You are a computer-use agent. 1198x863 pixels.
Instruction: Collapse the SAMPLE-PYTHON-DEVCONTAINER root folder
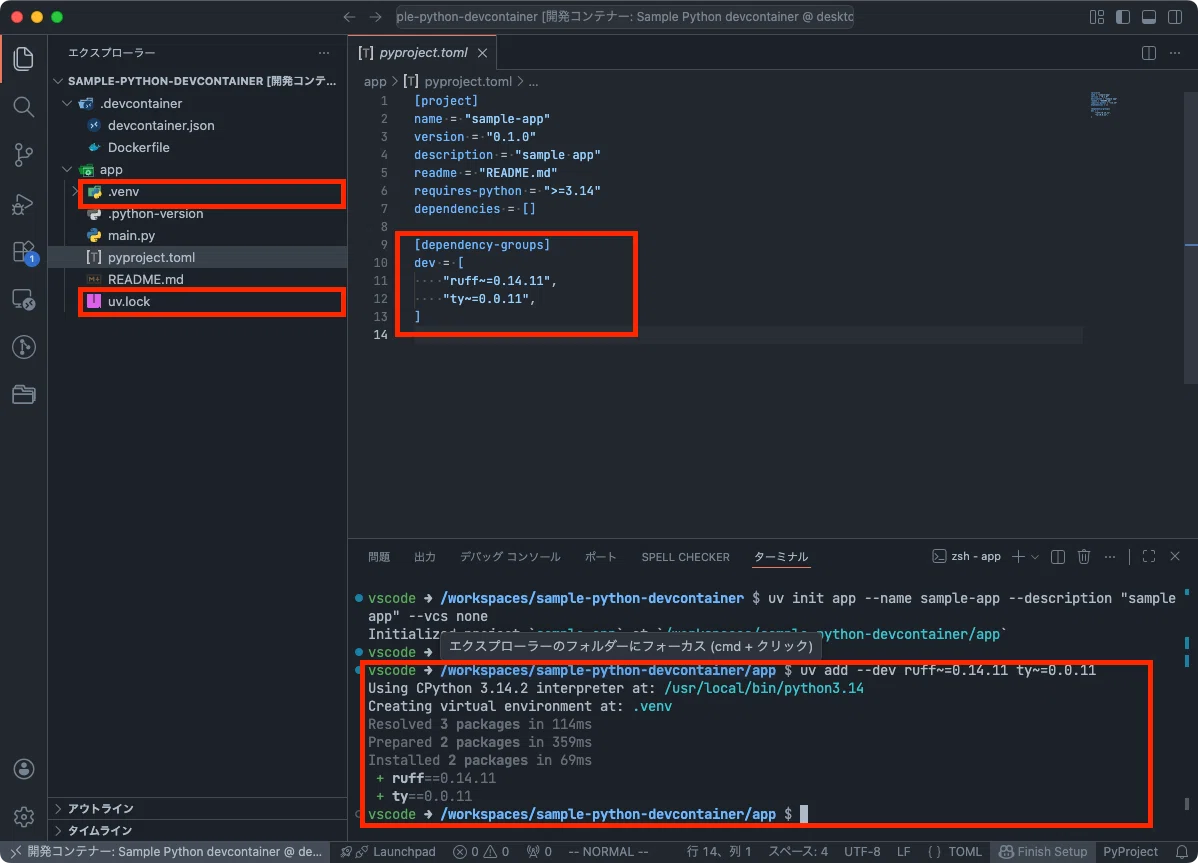point(58,81)
